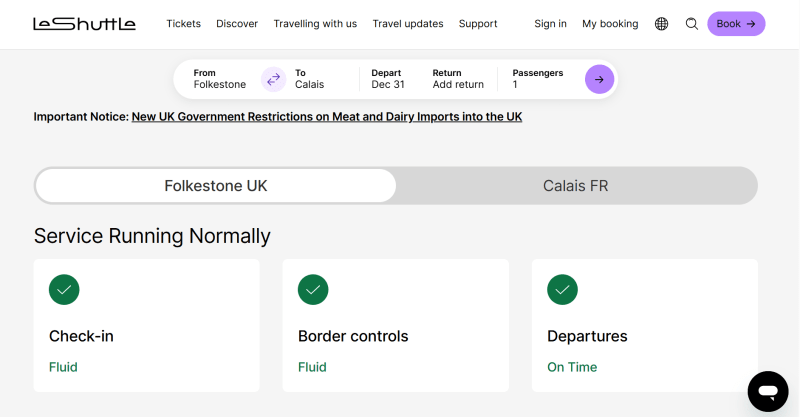Select the Depart date field
Viewport: 800px width, 417px height.
[388, 79]
